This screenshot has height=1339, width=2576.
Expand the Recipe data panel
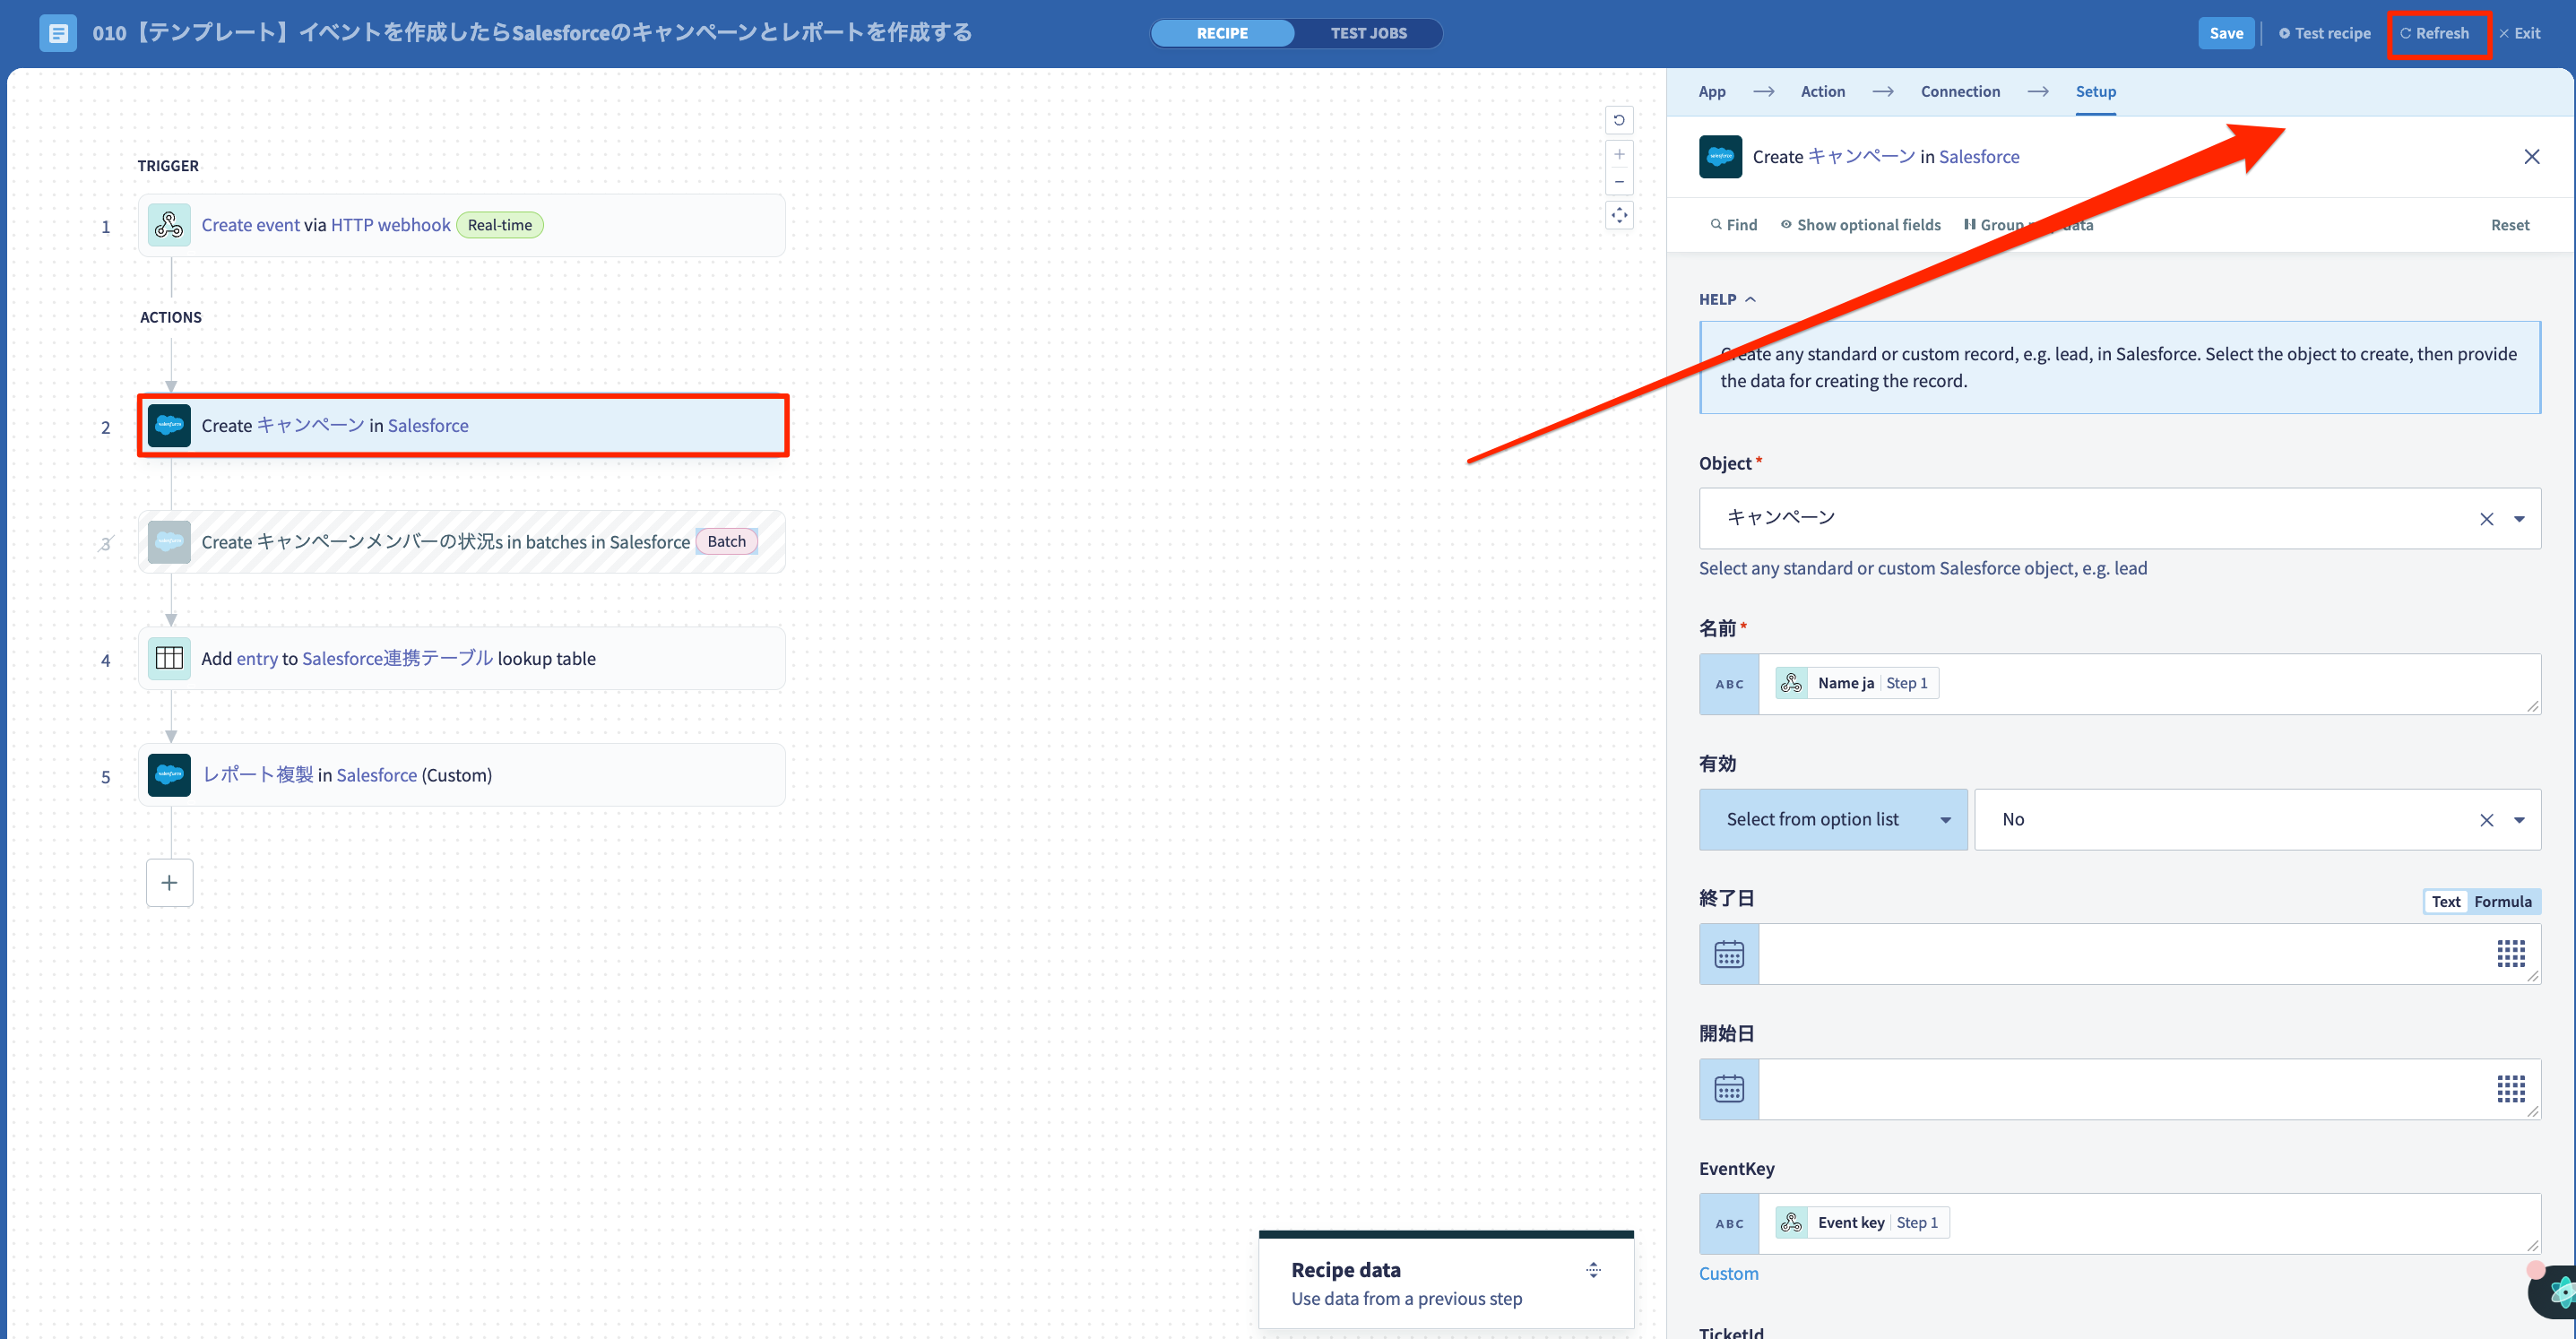(x=1593, y=1270)
